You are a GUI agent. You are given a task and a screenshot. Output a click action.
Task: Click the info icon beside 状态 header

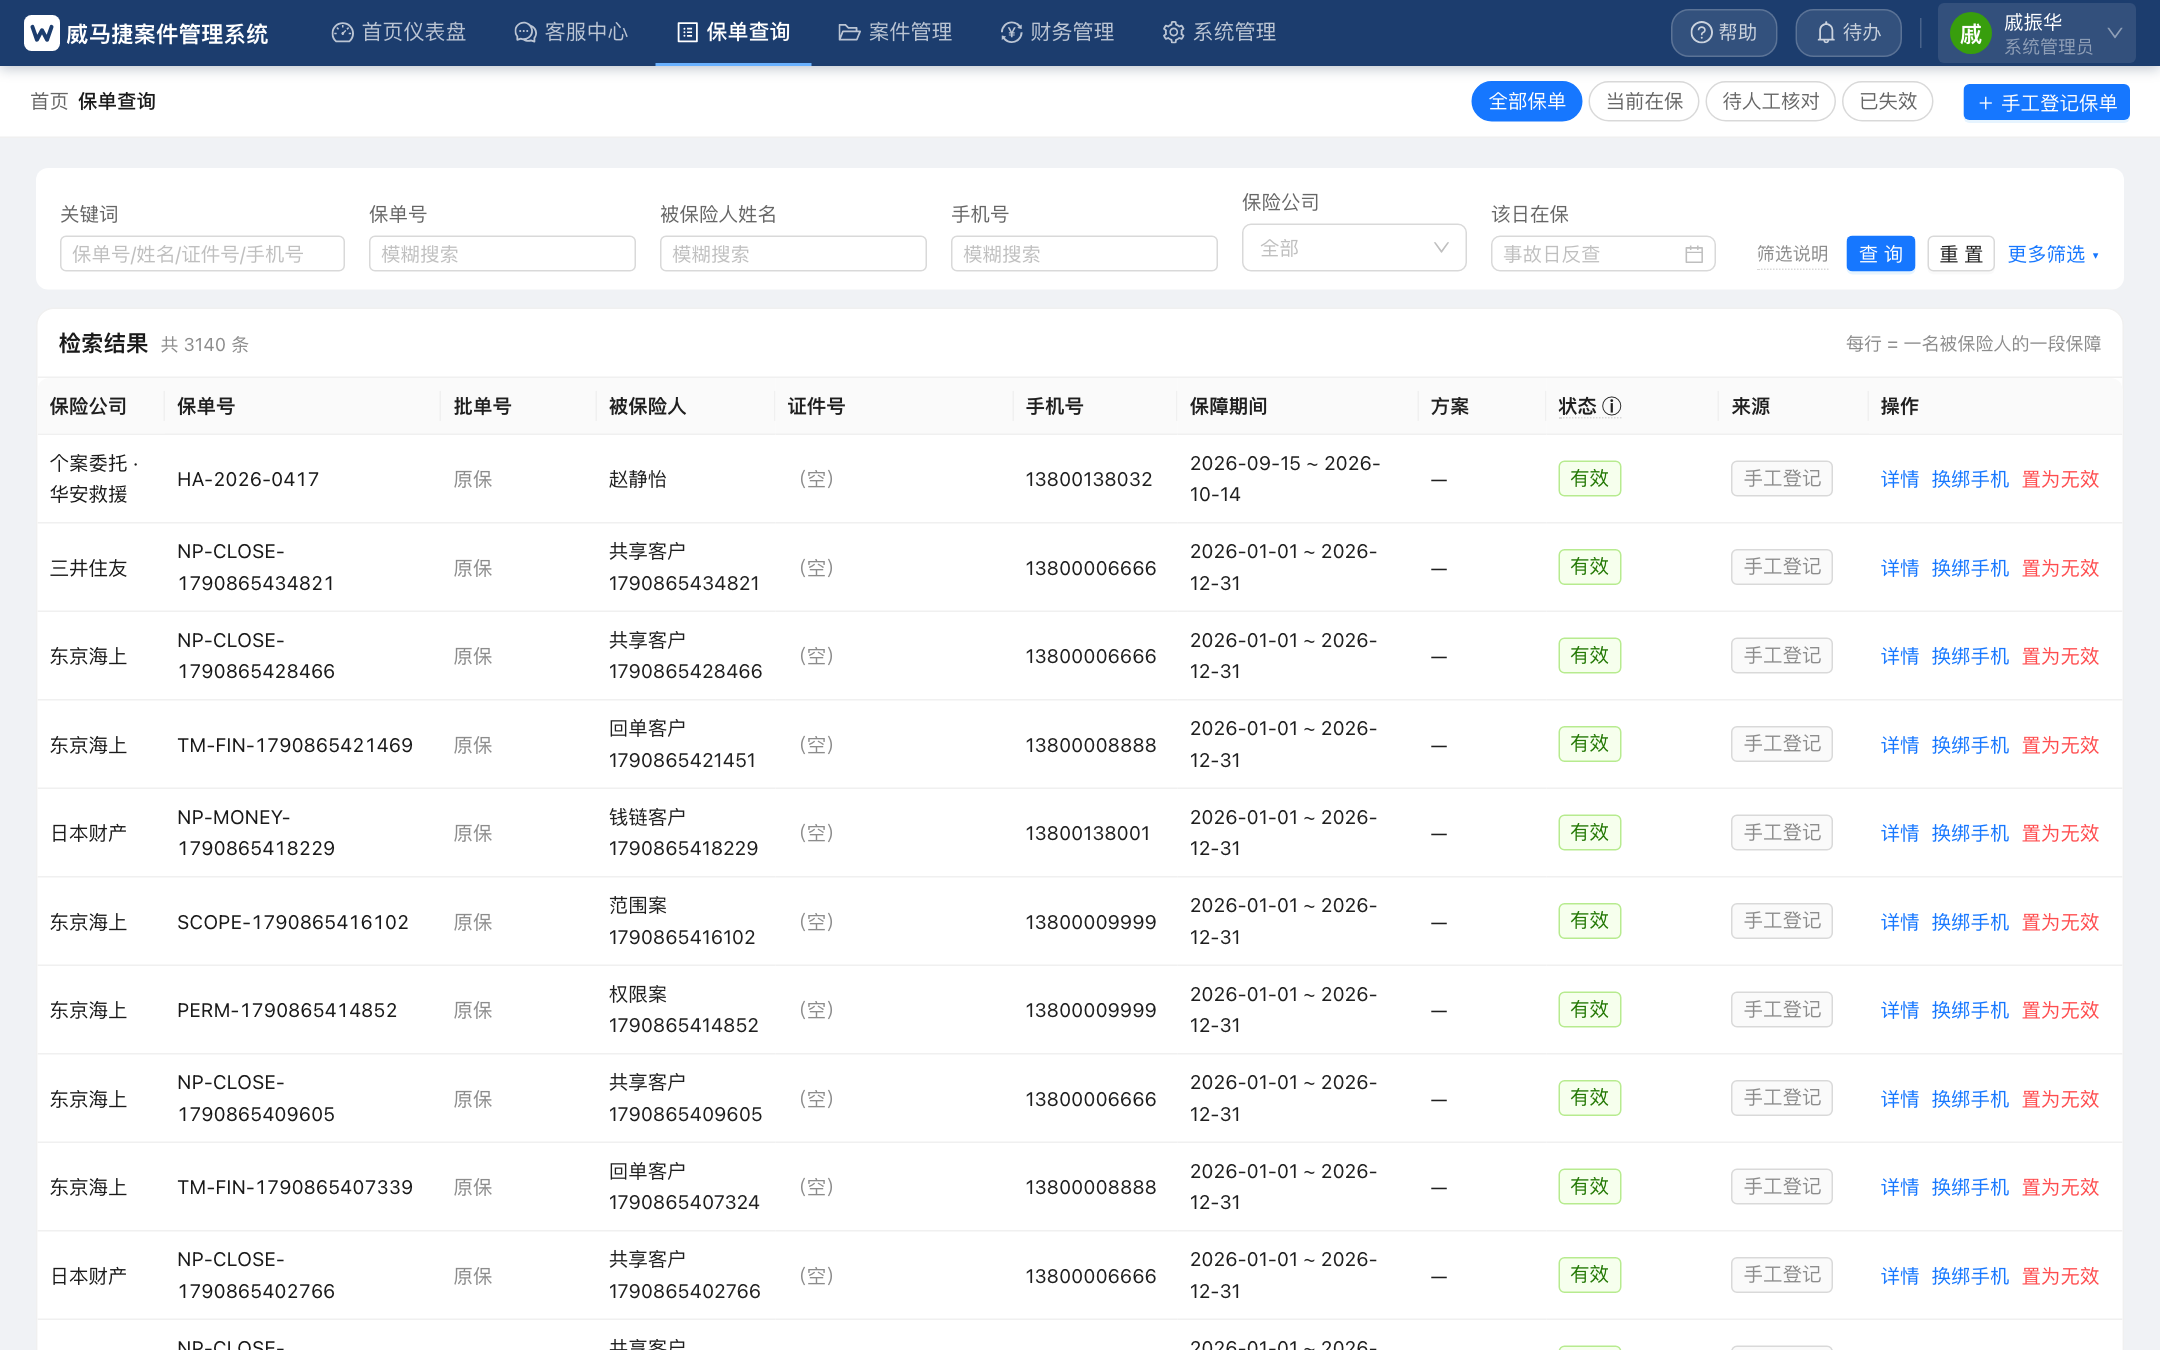point(1611,406)
